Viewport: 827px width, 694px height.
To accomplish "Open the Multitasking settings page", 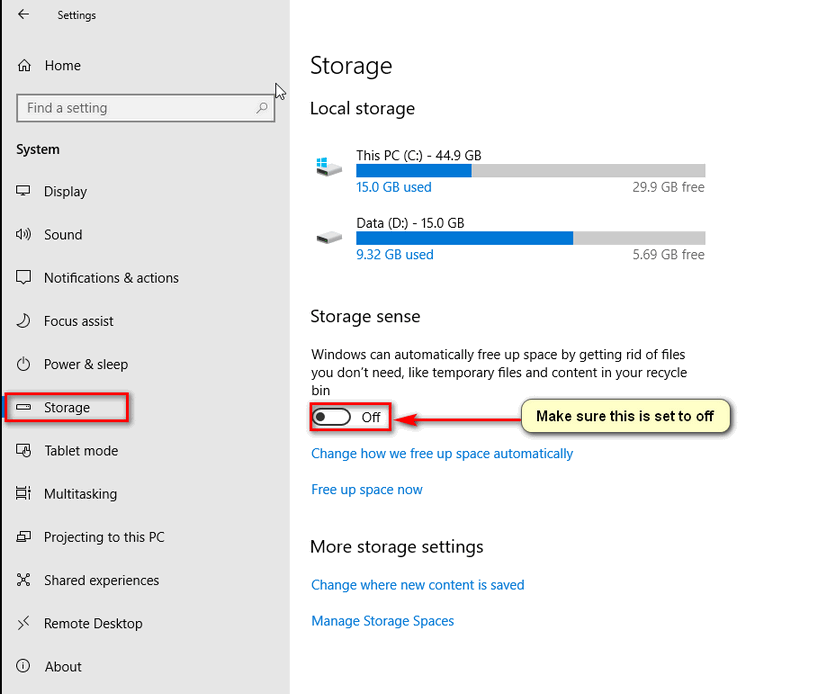I will pyautogui.click(x=80, y=494).
